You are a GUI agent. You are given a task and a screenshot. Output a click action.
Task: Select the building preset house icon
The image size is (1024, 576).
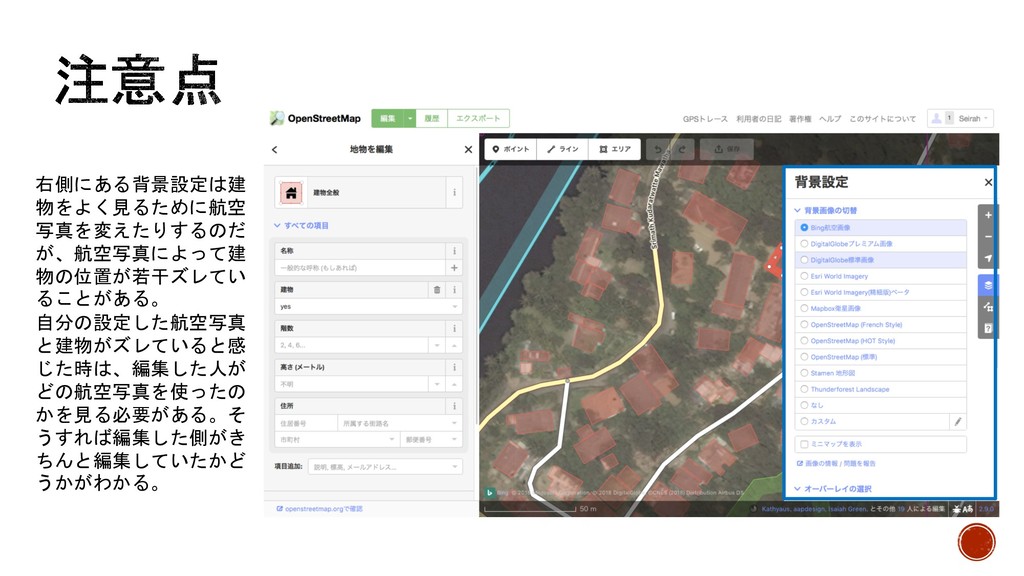point(291,193)
